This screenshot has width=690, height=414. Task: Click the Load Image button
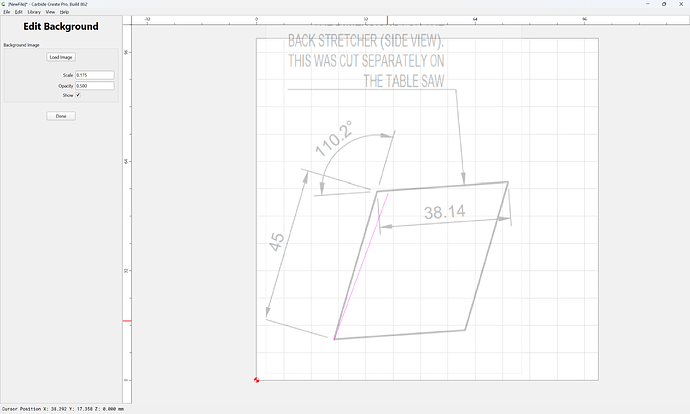point(61,57)
